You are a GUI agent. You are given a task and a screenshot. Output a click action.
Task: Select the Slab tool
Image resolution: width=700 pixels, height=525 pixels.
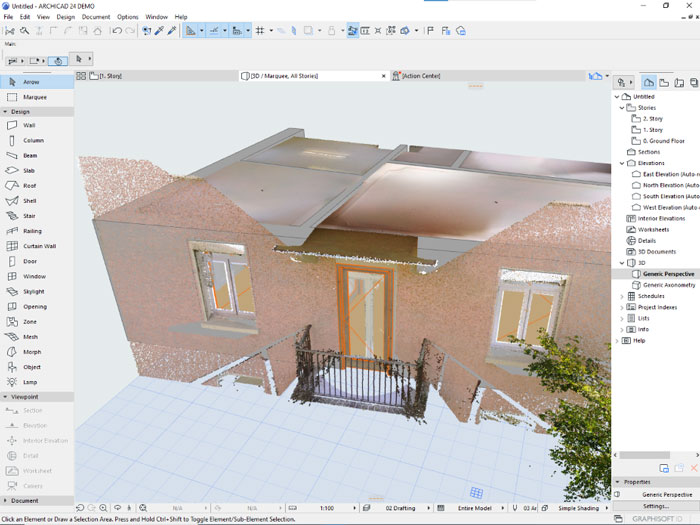pyautogui.click(x=37, y=171)
